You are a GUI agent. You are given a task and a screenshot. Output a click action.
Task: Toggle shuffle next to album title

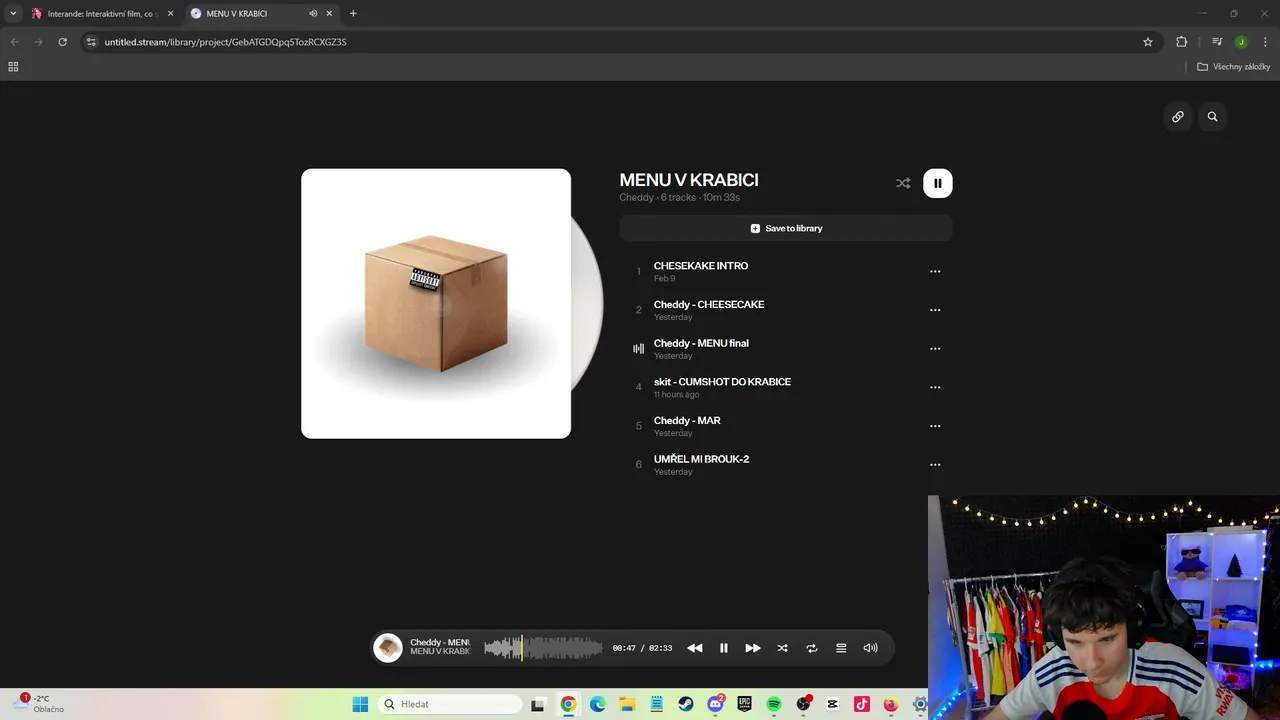pyautogui.click(x=903, y=183)
